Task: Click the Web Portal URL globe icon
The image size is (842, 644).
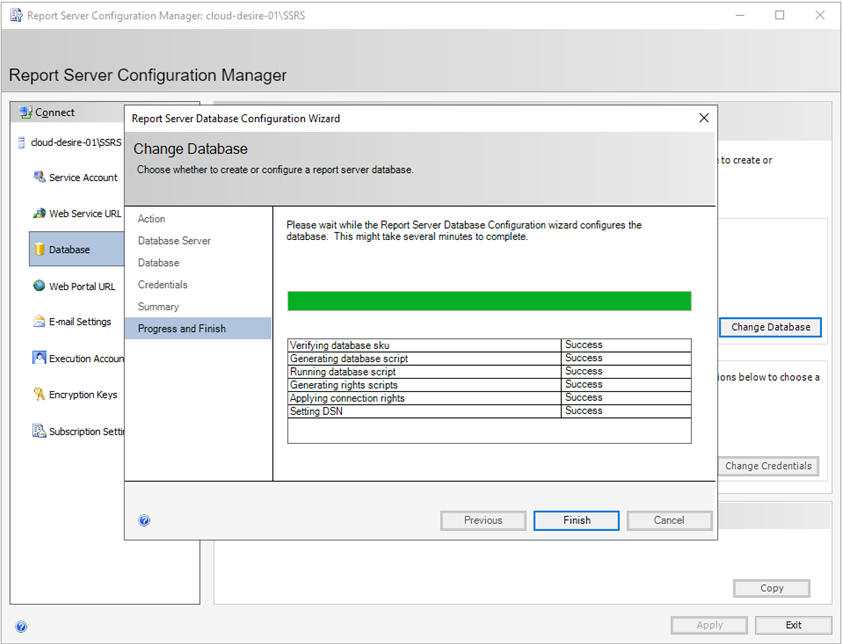Action: [39, 286]
